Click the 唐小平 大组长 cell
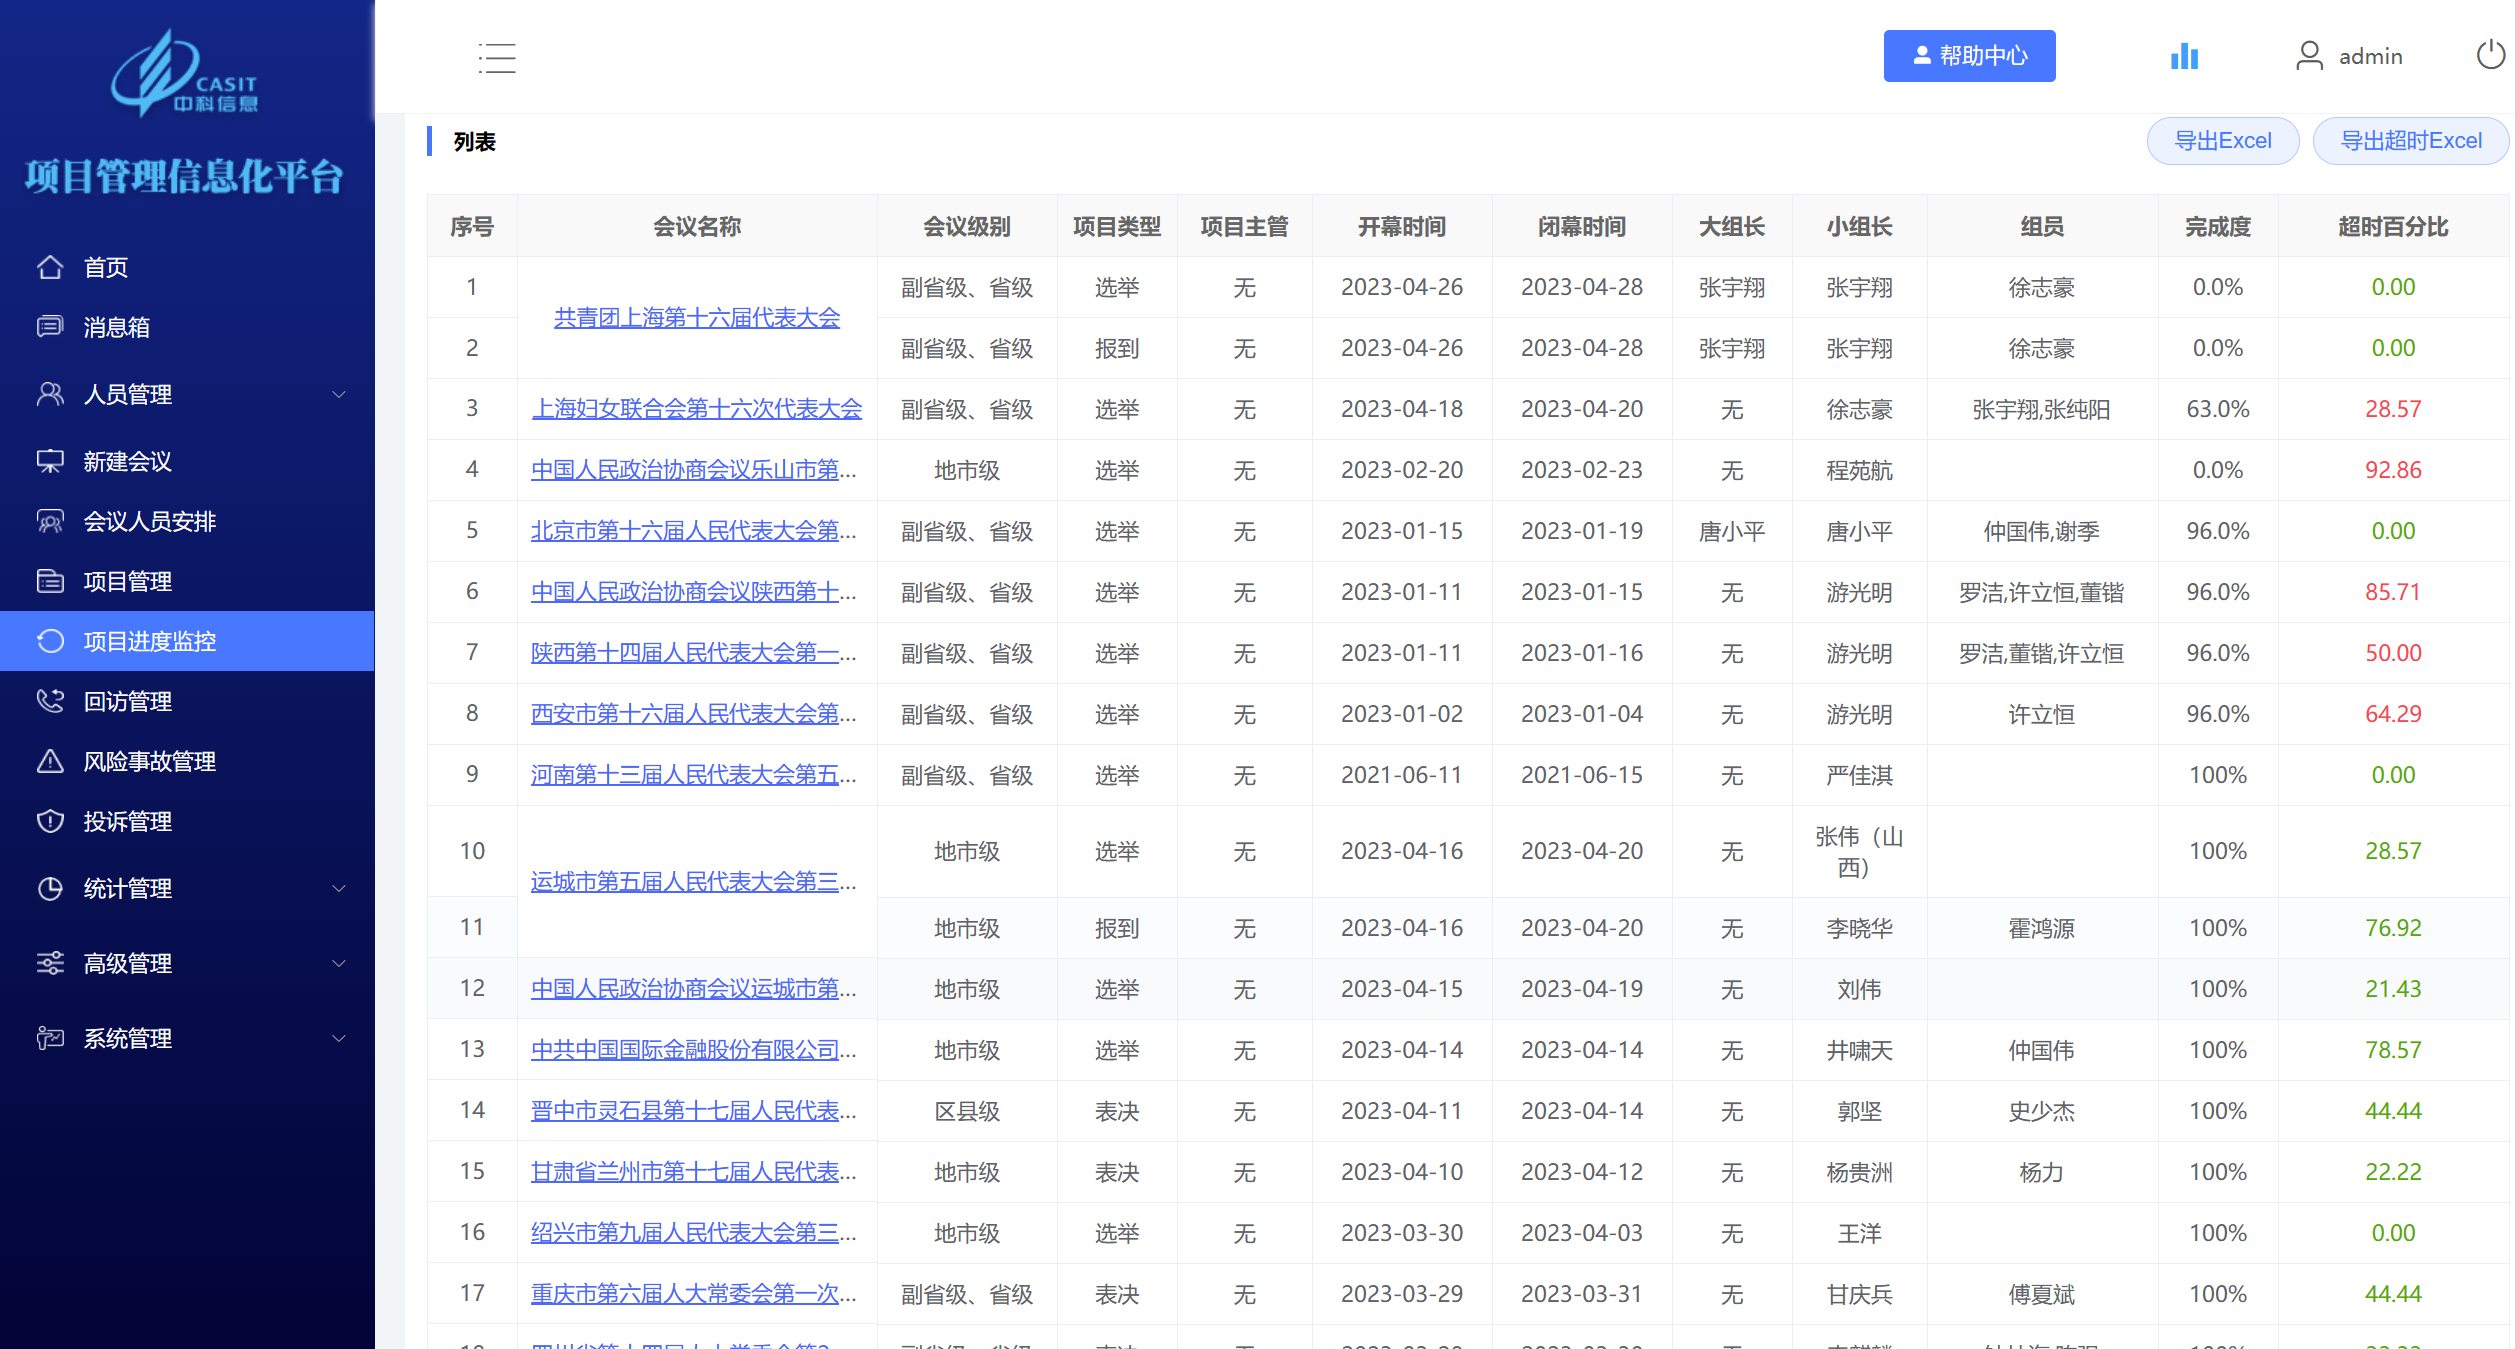This screenshot has height=1349, width=2515. [1732, 531]
